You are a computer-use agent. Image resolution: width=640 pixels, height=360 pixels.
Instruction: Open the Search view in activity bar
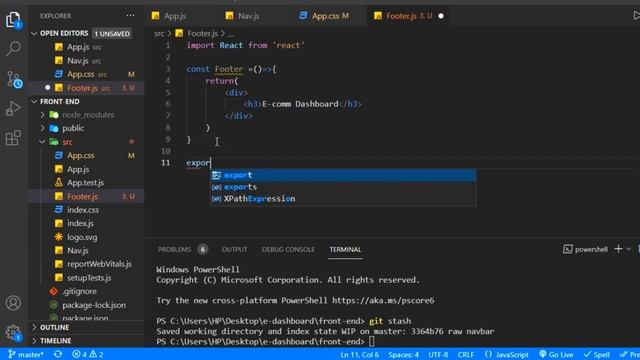13,49
